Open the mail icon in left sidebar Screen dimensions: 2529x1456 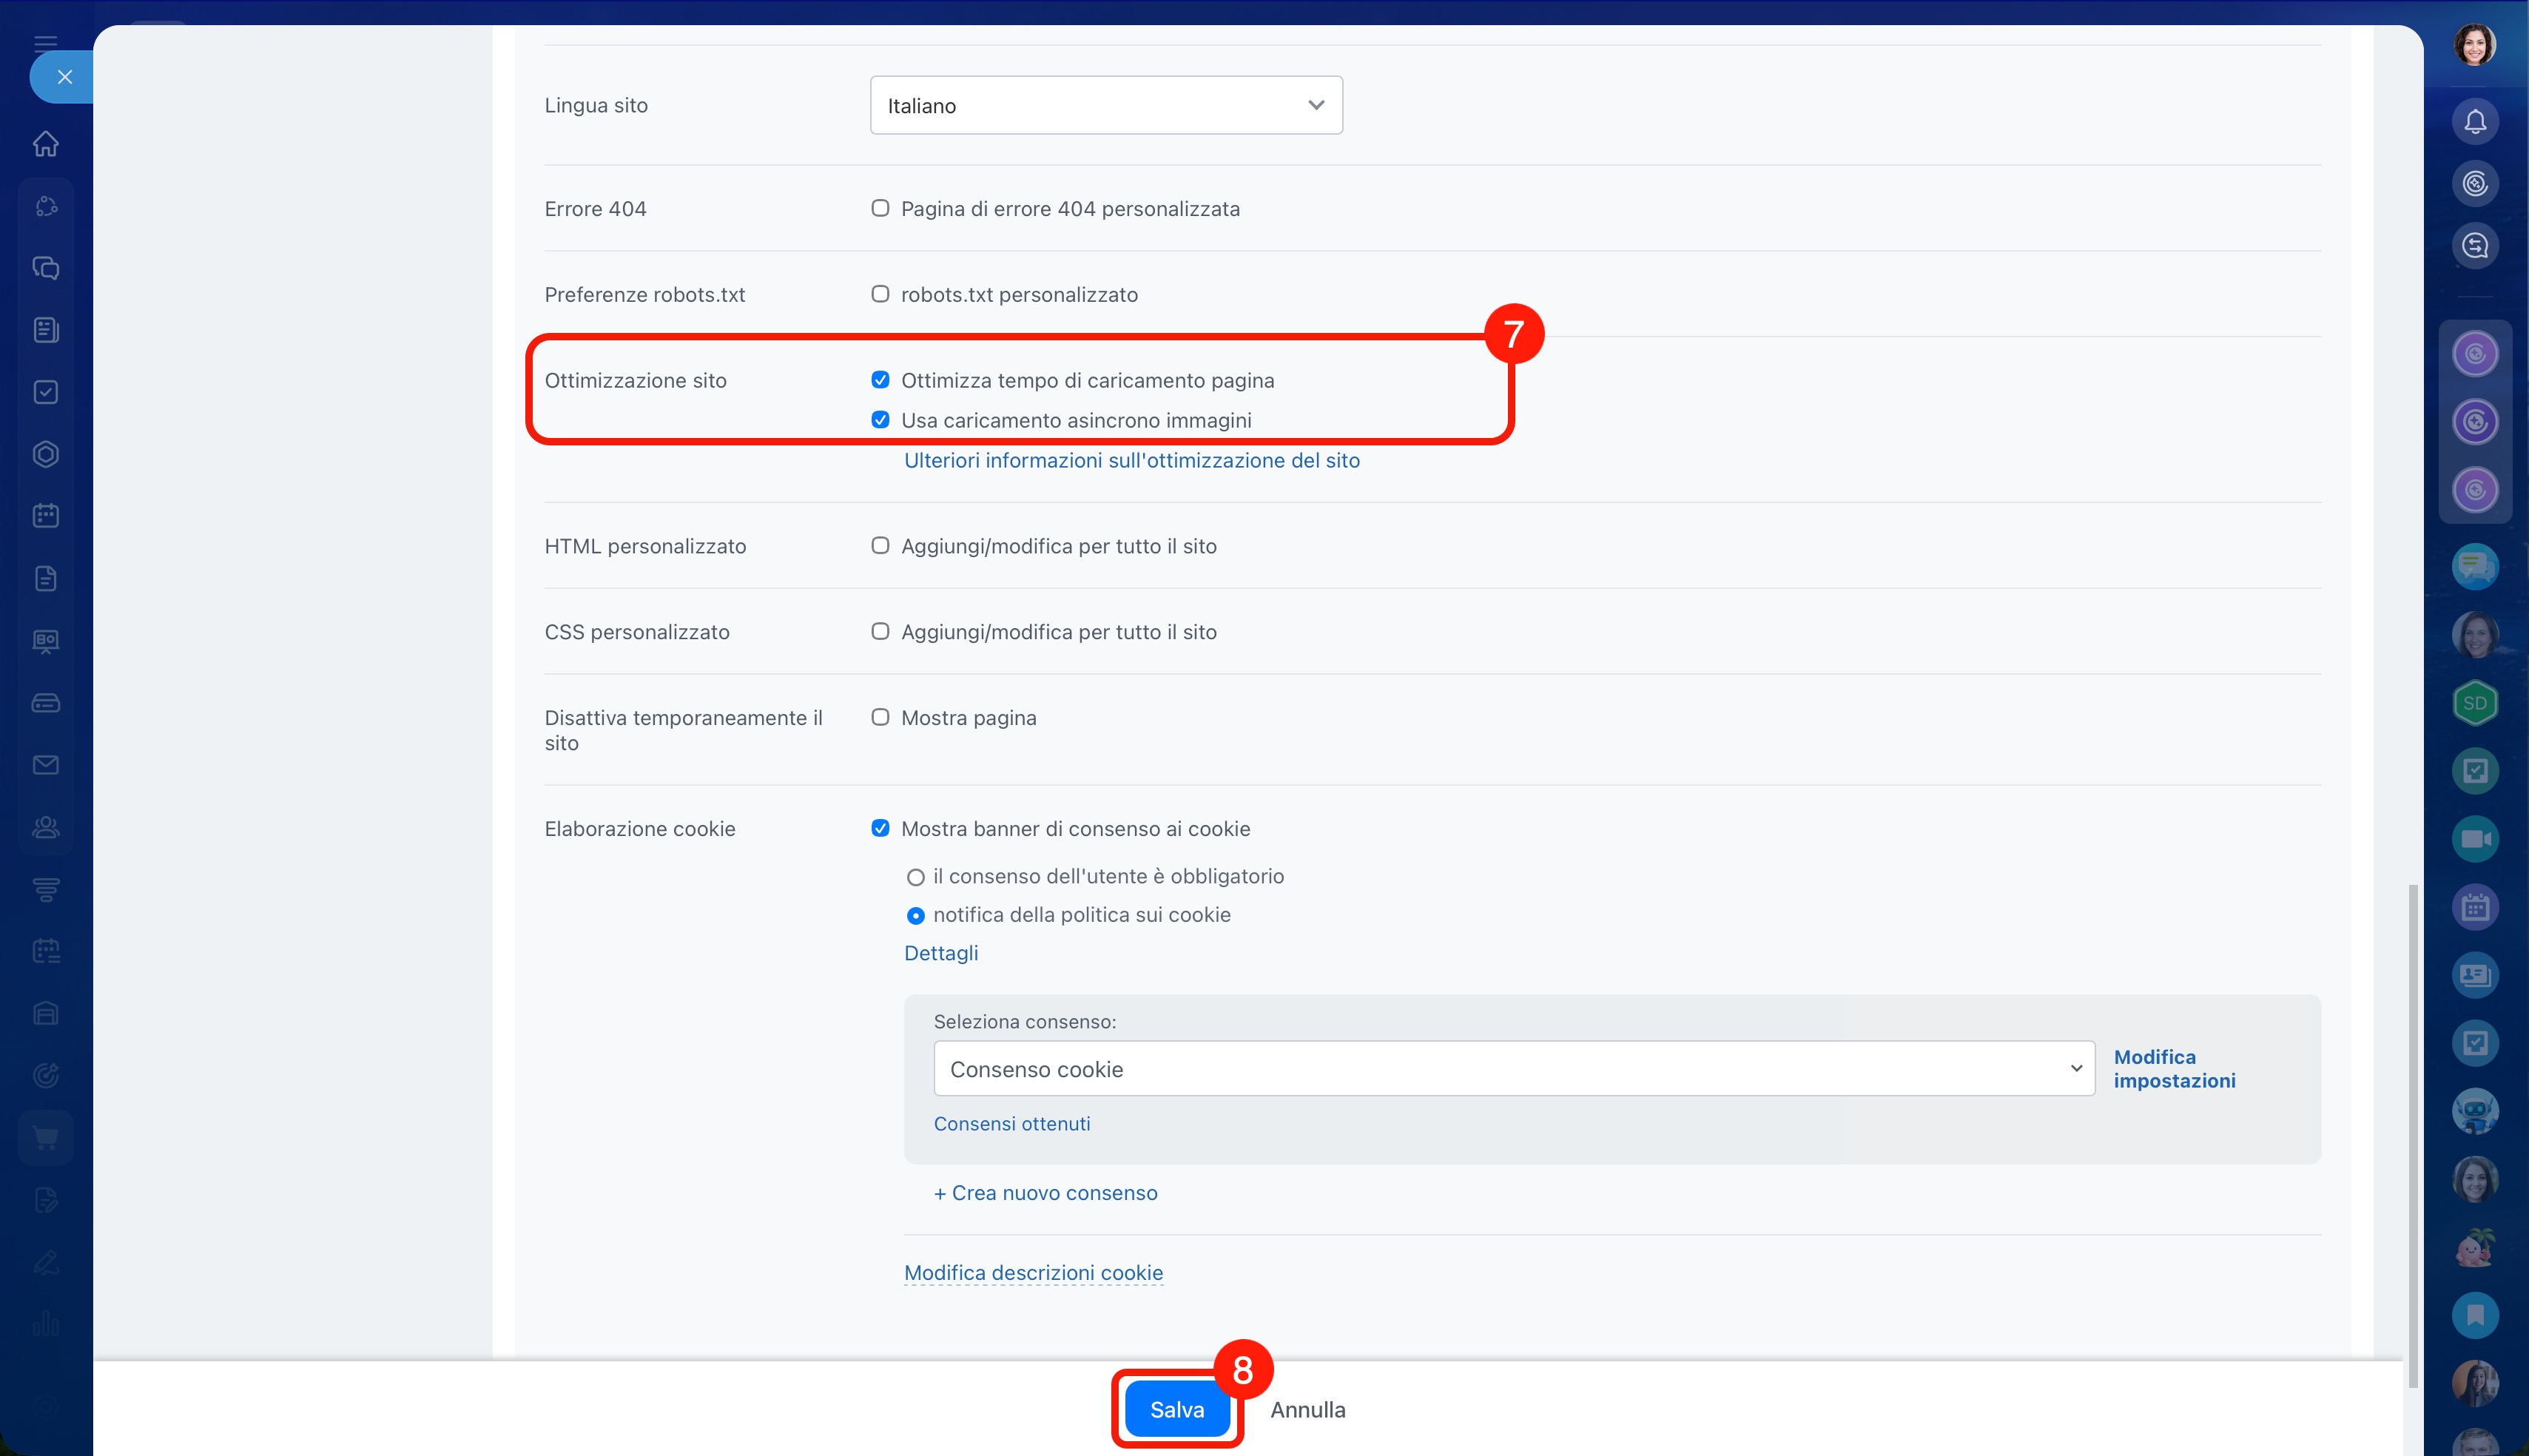pos(46,765)
